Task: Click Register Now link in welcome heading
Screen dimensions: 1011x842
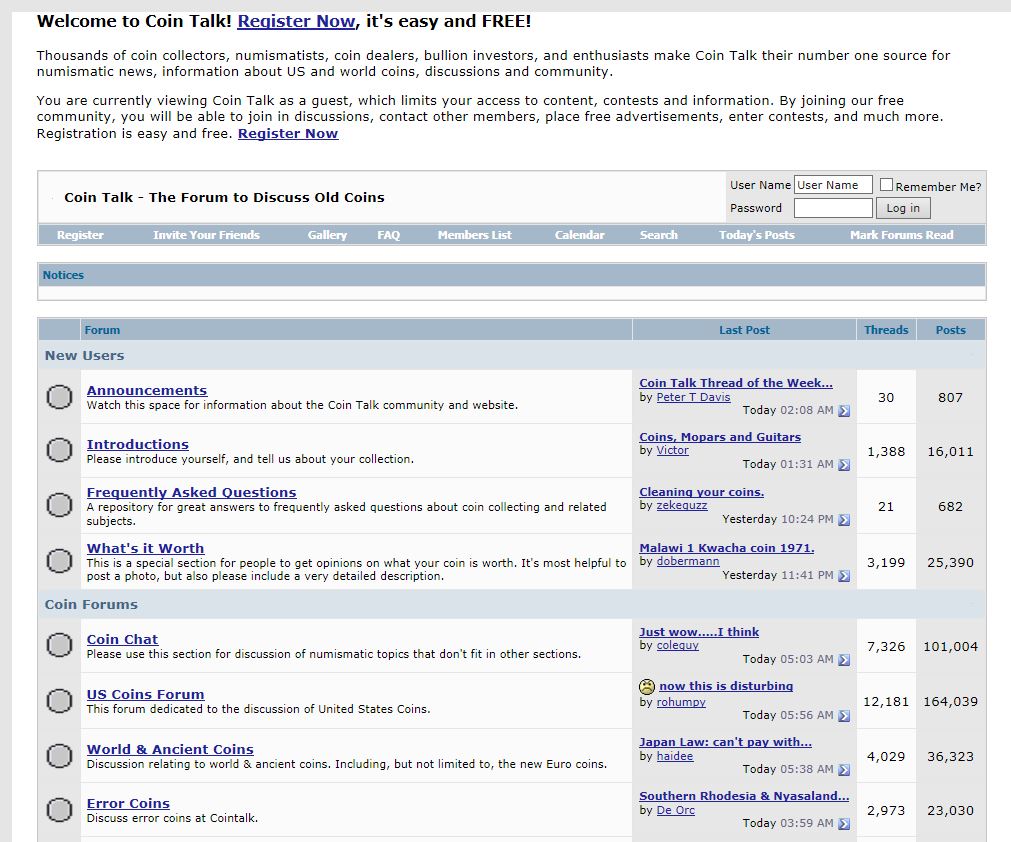Action: click(x=296, y=21)
